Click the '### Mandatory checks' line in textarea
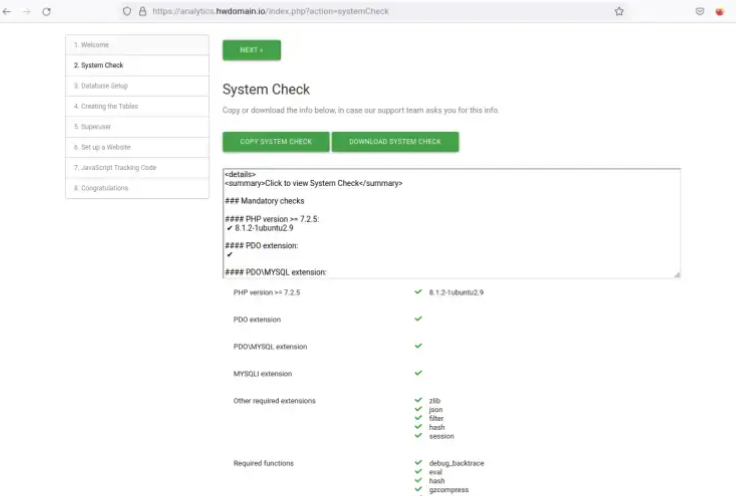Screen dimensions: 736x496 264,201
